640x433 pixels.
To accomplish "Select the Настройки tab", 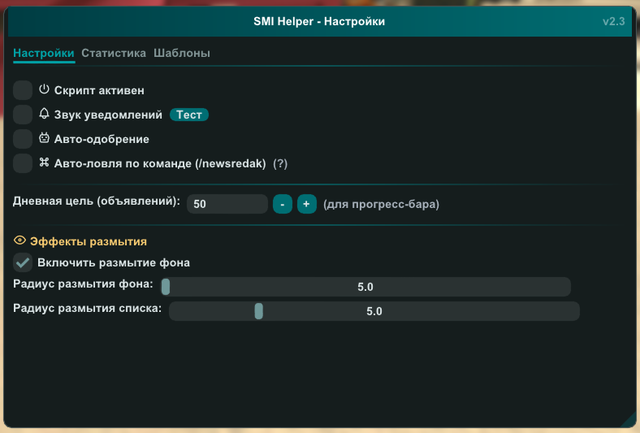I will tap(43, 53).
